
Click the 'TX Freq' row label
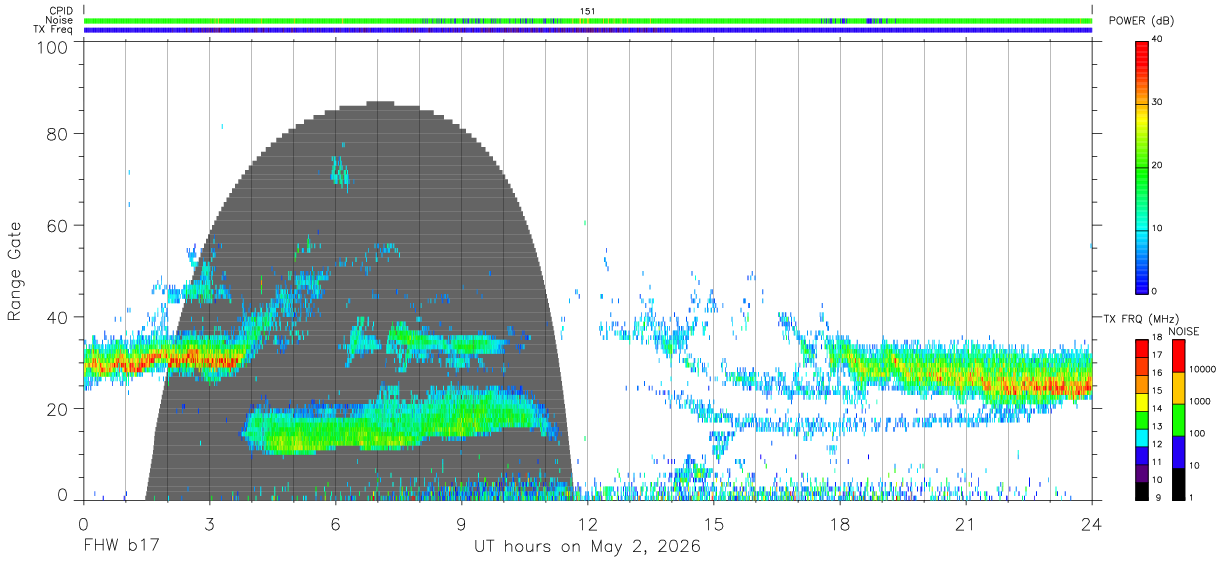[54, 29]
